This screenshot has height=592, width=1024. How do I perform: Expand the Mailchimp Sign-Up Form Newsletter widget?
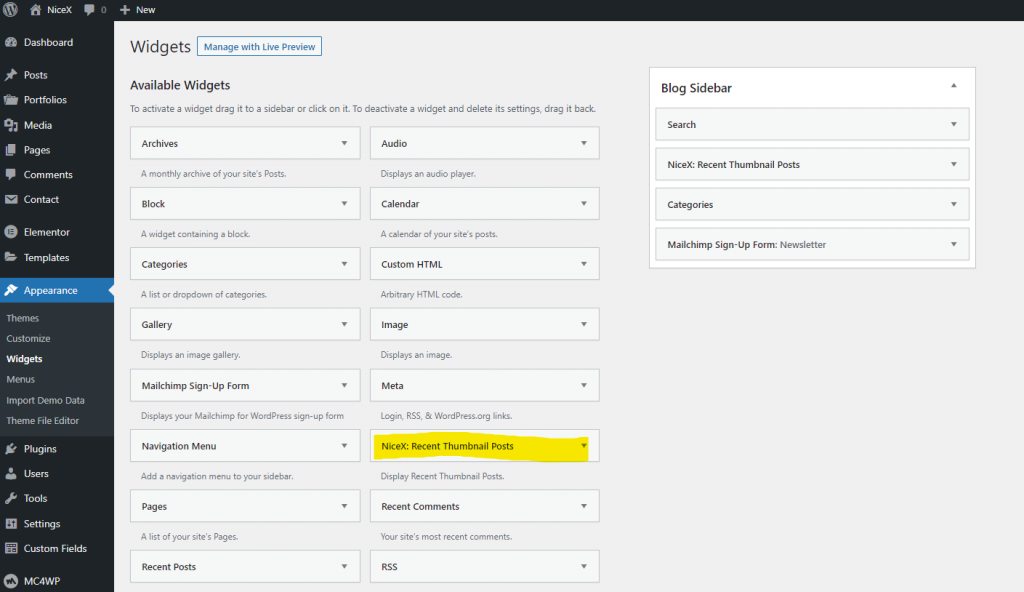tap(952, 243)
